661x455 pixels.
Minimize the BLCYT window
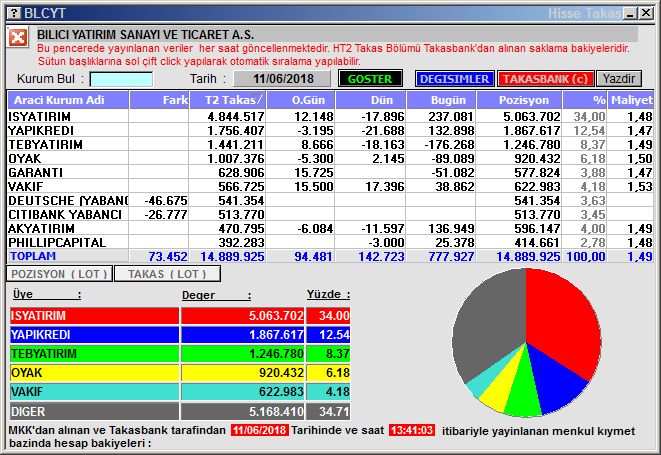coord(631,13)
